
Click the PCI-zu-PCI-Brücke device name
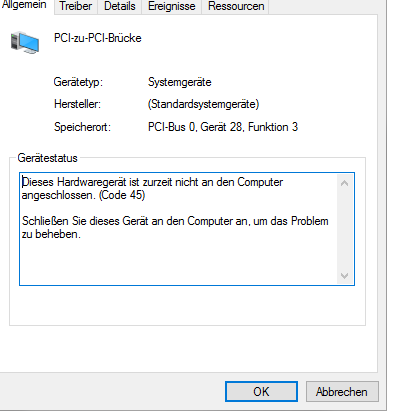[x=98, y=38]
